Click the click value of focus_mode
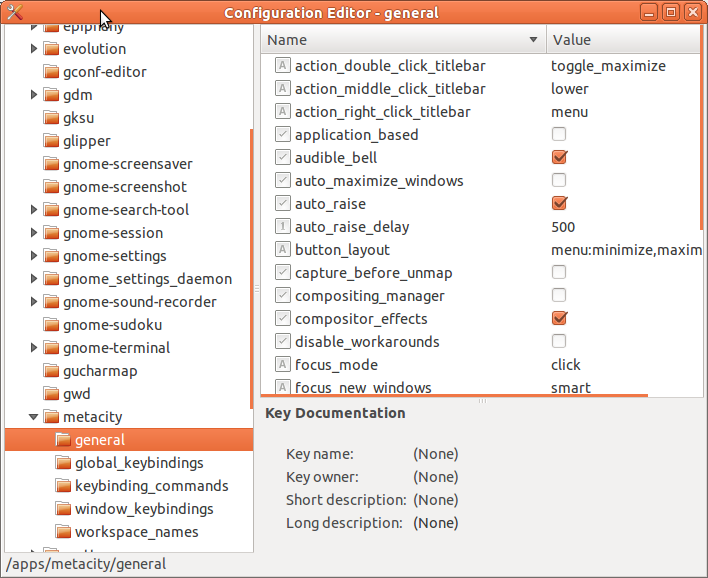This screenshot has width=708, height=578. [565, 365]
